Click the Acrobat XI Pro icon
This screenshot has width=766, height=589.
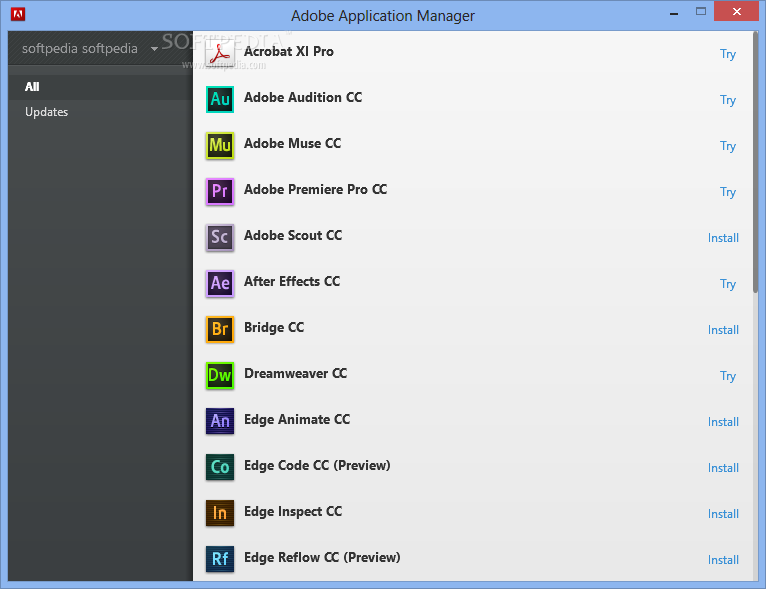220,53
